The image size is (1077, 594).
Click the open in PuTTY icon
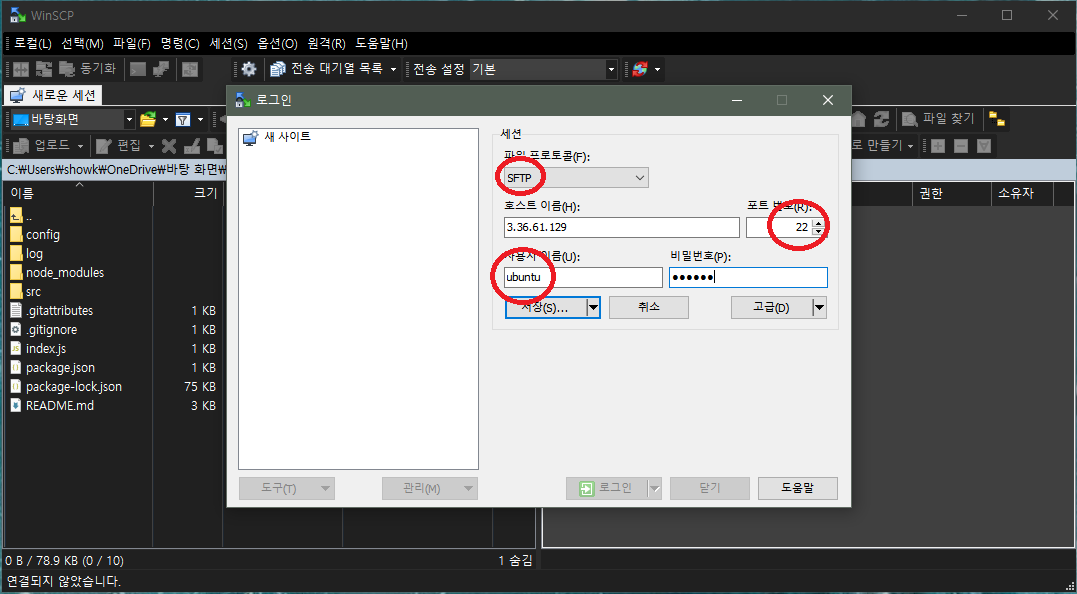pos(161,69)
